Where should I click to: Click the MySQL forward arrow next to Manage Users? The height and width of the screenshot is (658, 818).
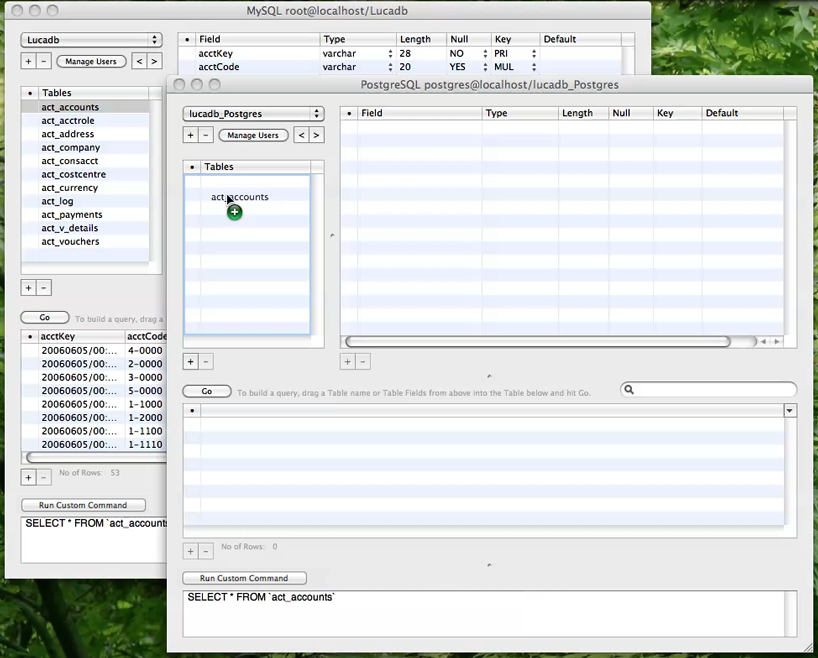[154, 61]
